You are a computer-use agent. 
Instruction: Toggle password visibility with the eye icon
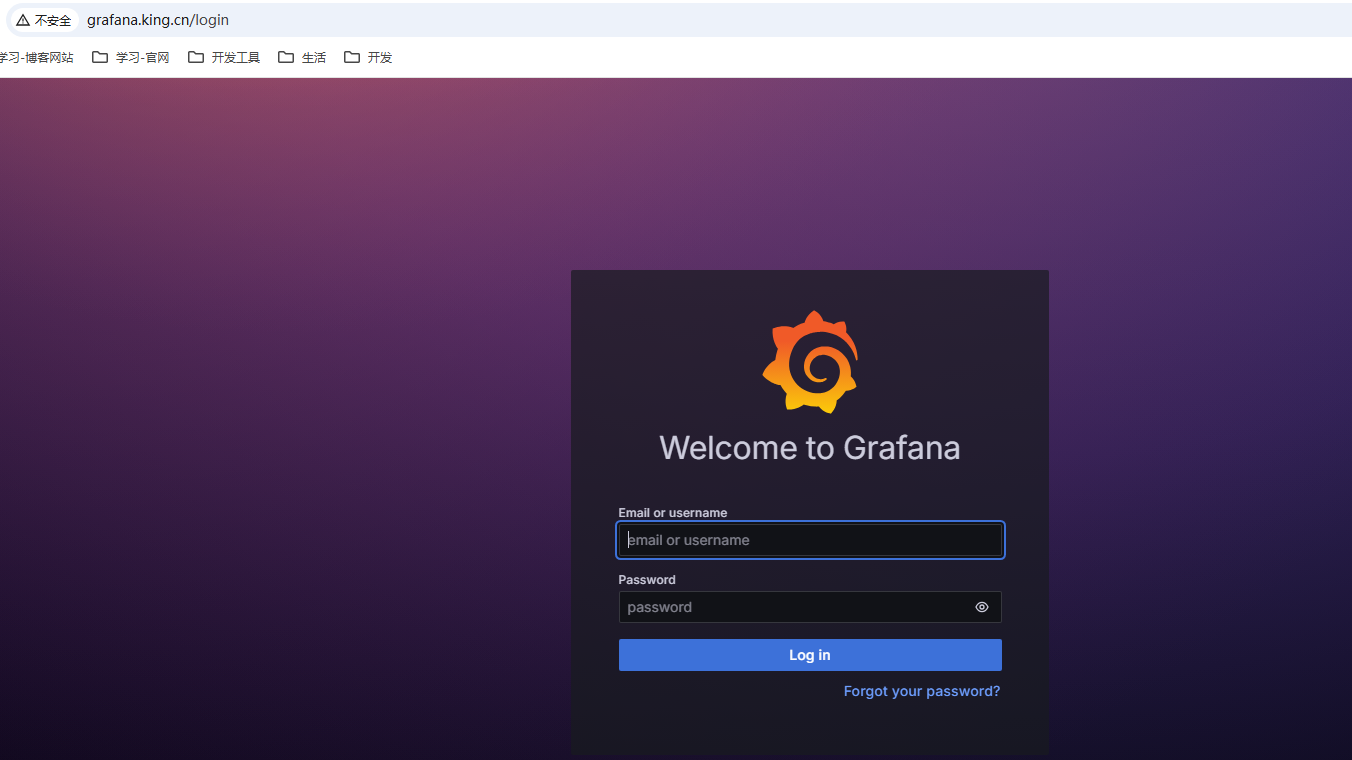(981, 607)
